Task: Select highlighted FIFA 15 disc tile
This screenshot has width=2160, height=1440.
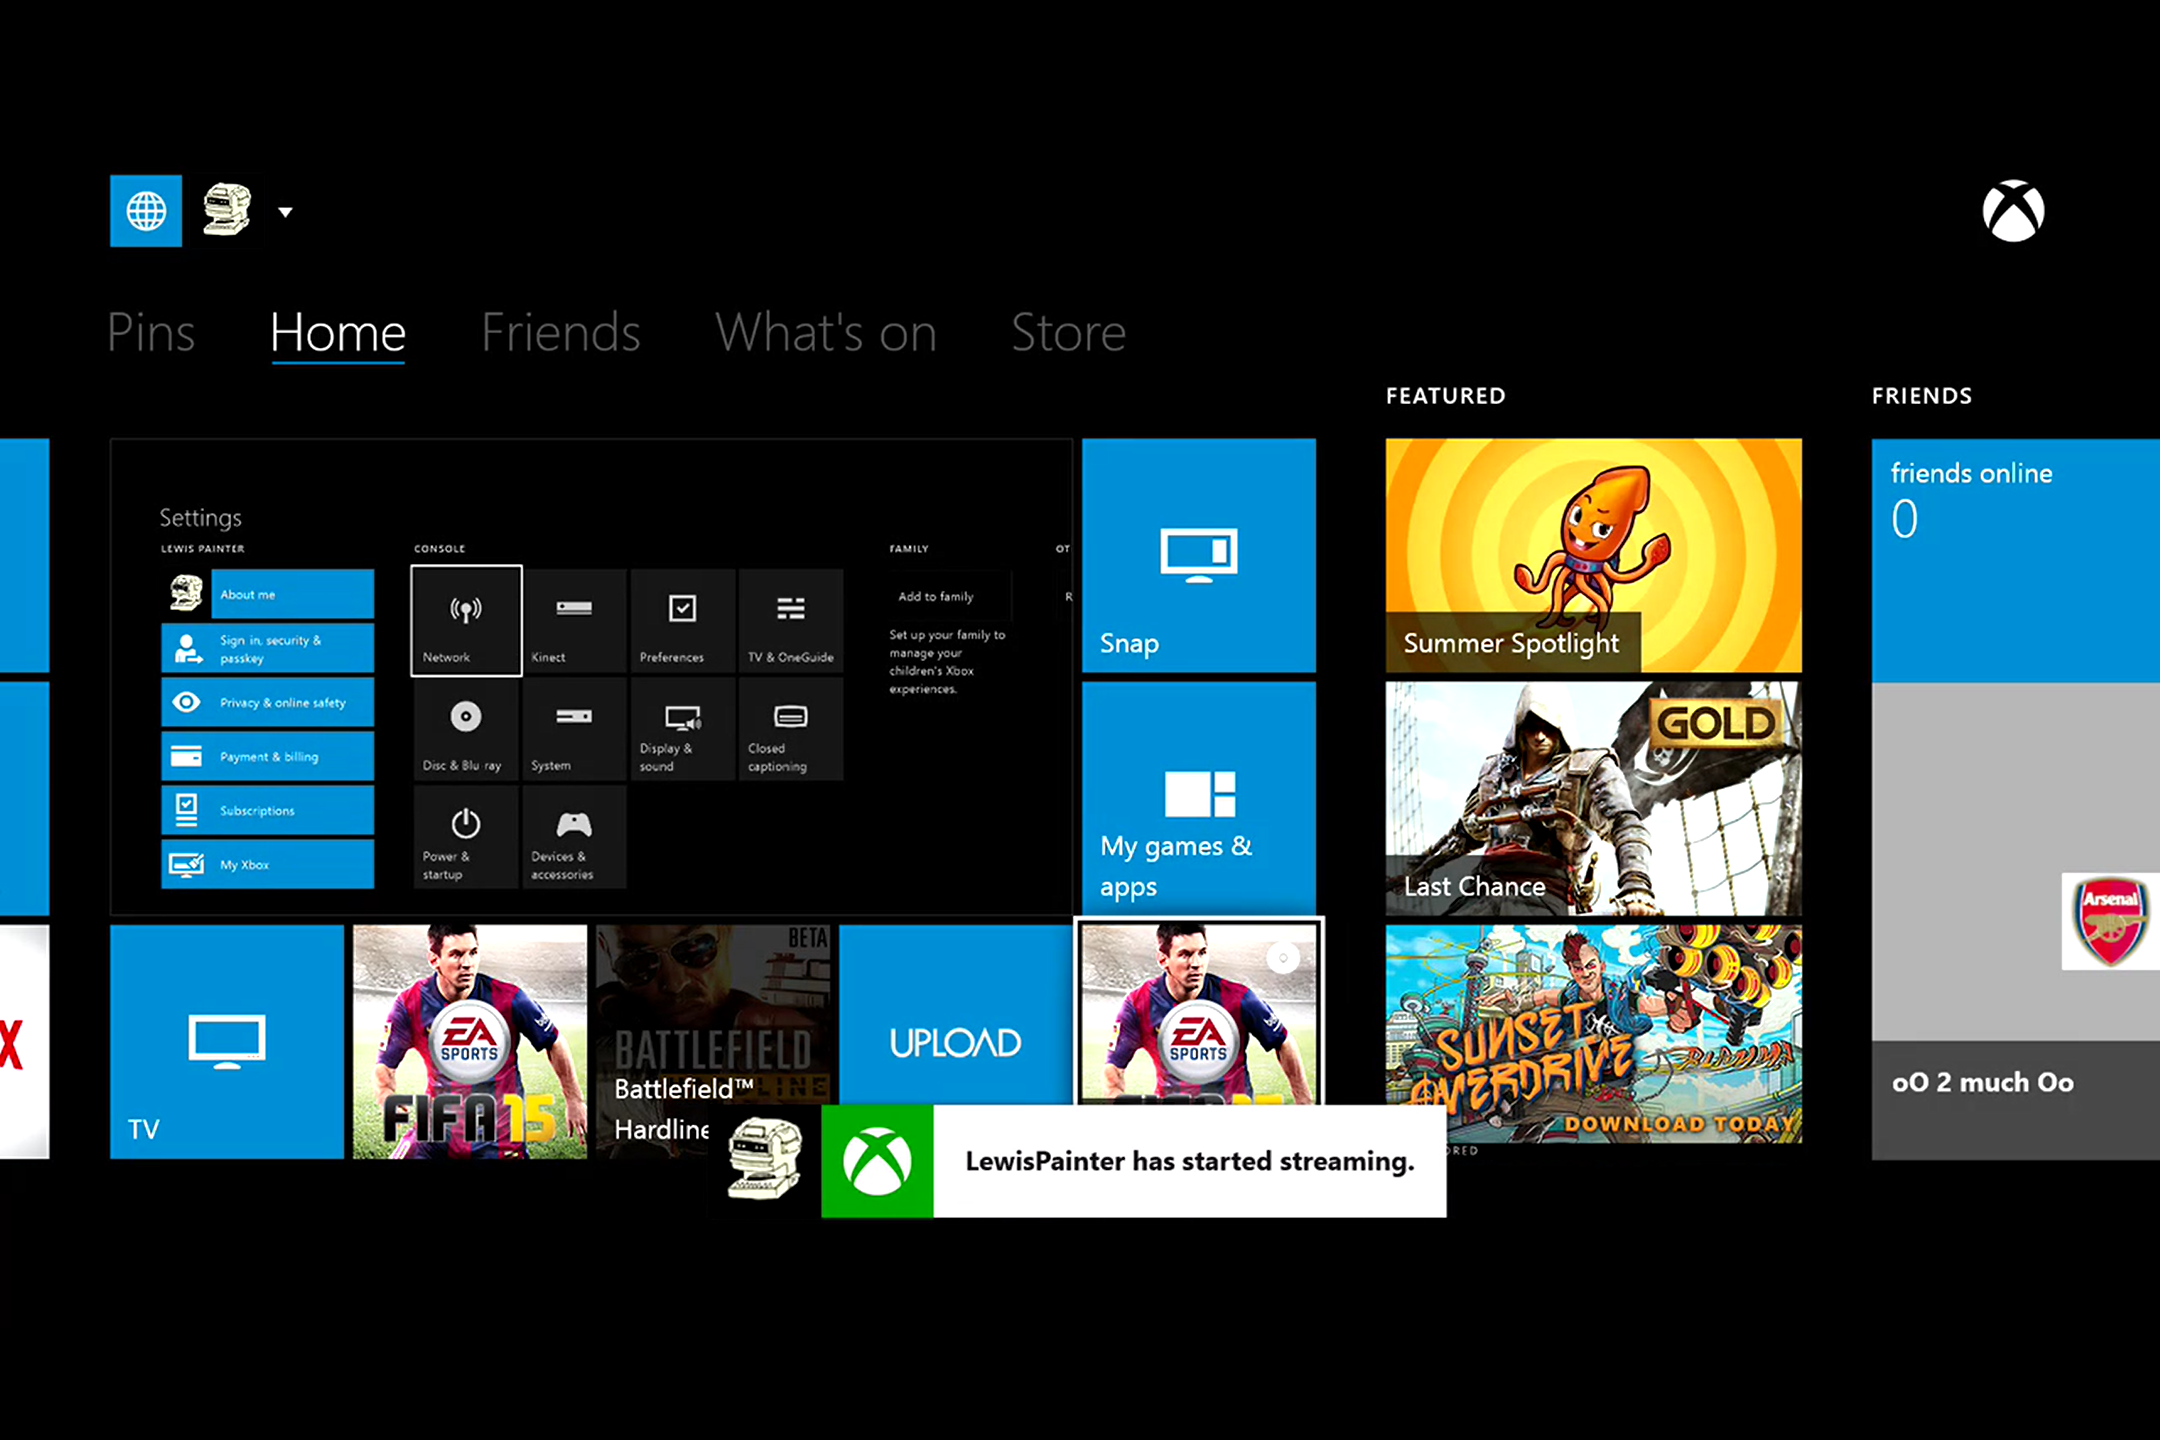Action: [x=1199, y=1012]
